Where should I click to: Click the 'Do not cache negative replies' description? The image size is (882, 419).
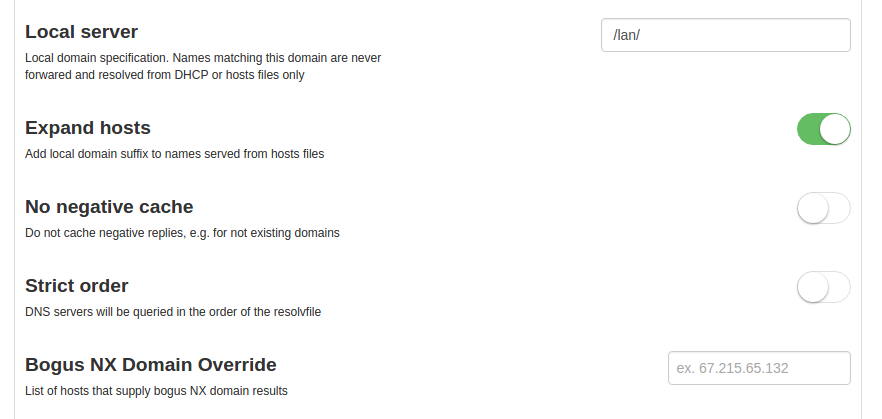[182, 233]
